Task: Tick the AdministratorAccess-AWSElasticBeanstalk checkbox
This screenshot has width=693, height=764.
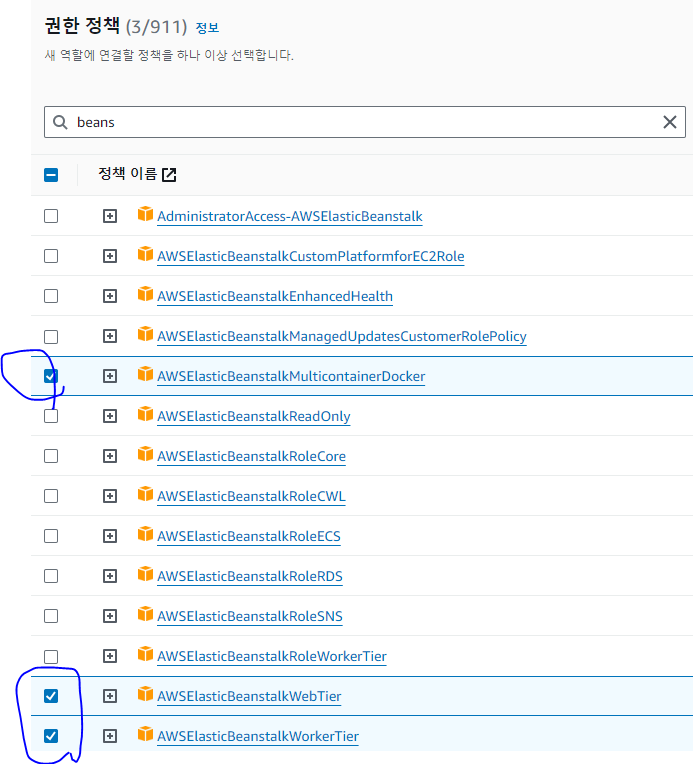Action: pos(51,216)
